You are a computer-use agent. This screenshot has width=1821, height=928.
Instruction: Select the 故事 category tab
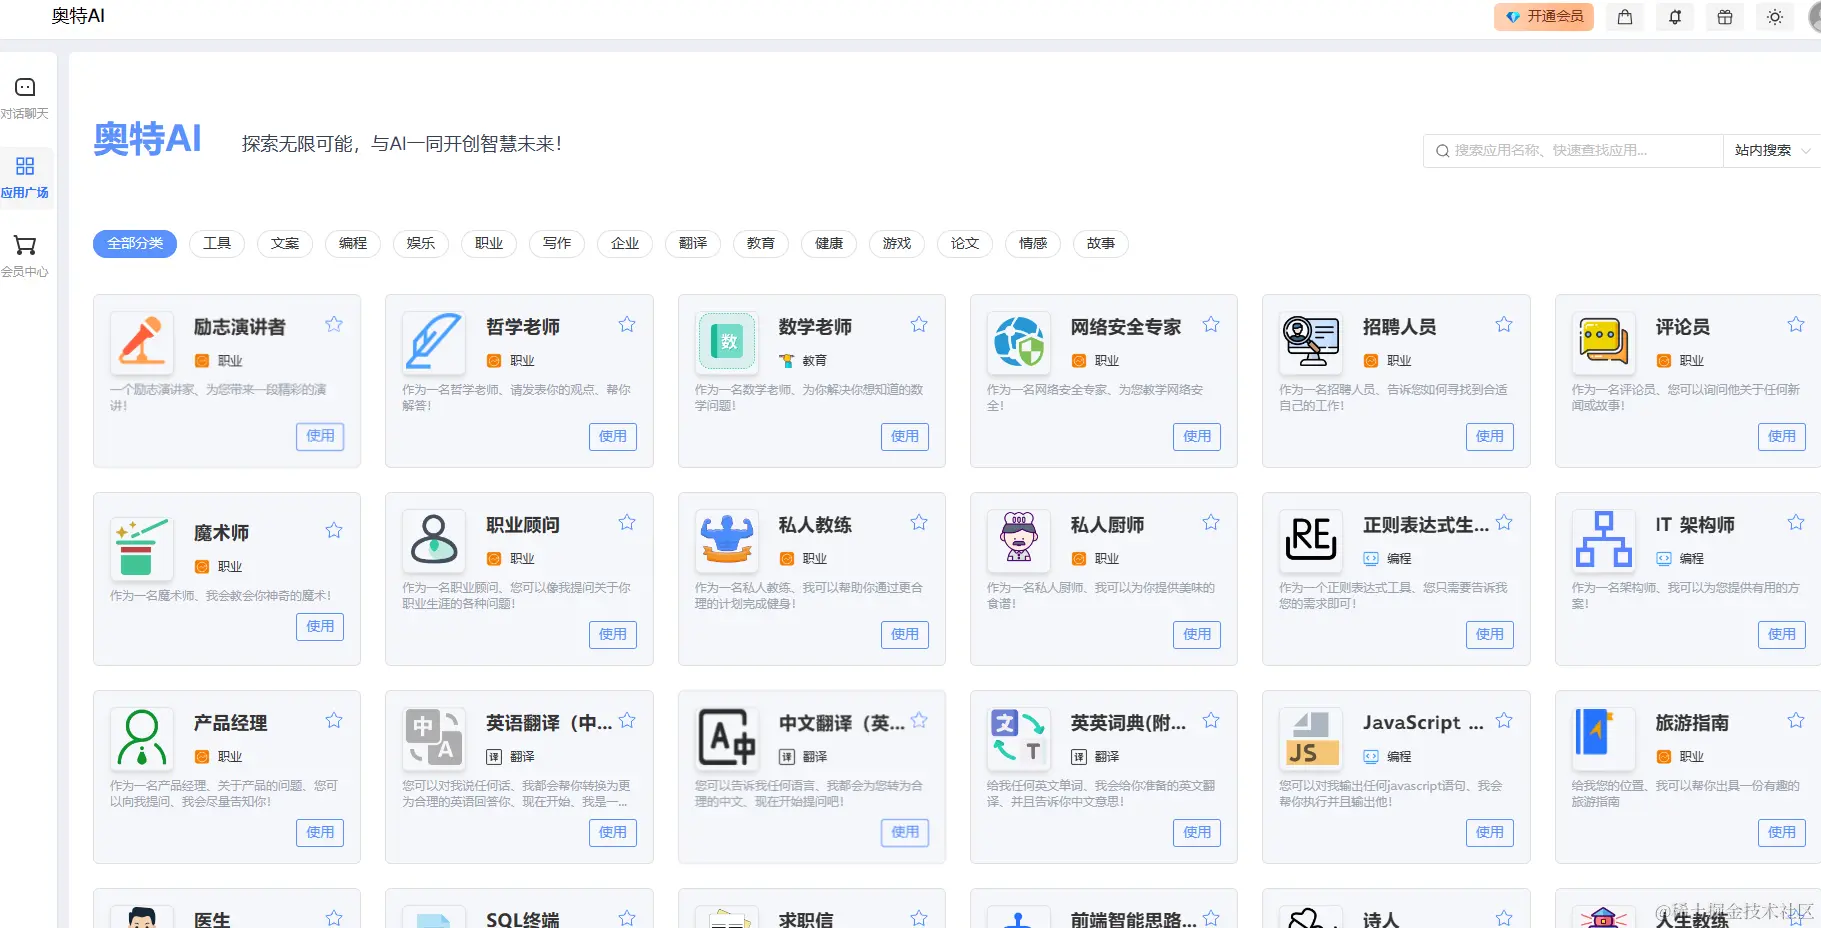(1101, 244)
